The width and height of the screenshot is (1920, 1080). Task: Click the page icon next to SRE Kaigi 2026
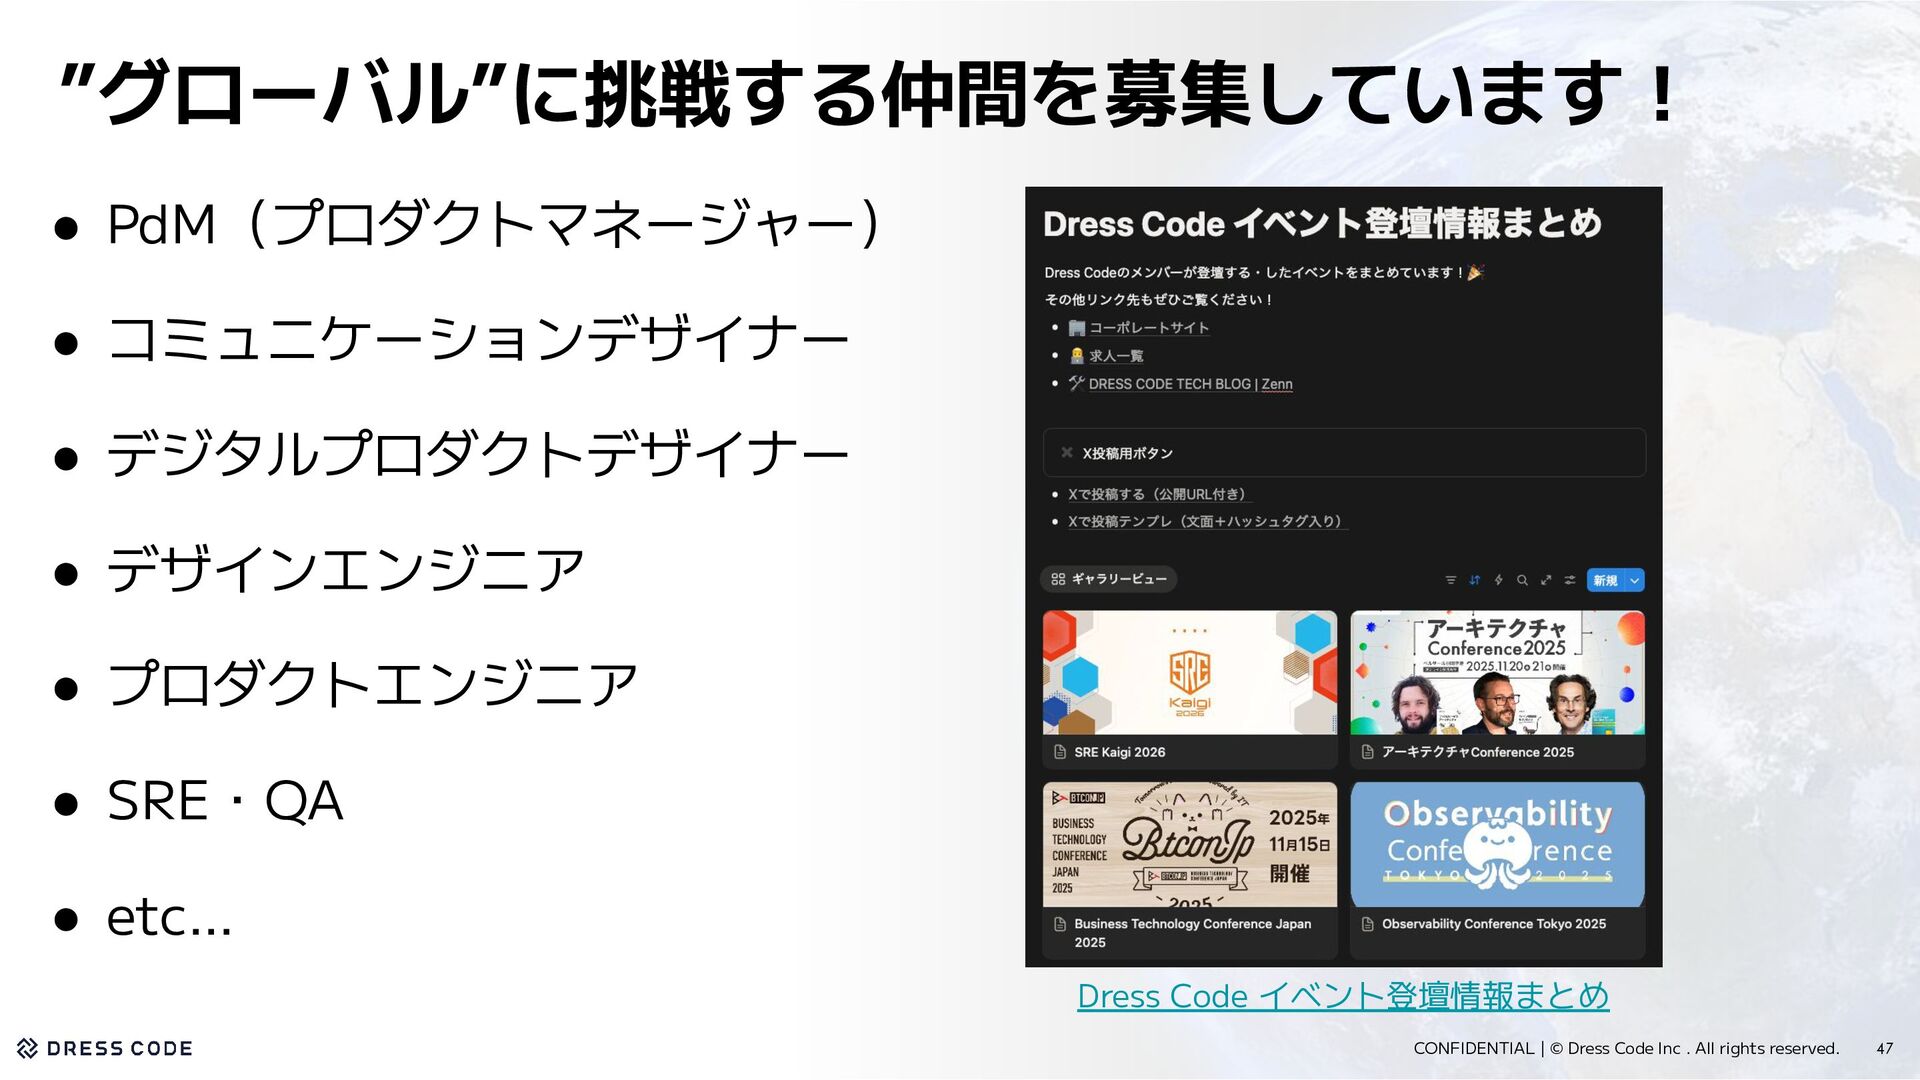[x=1060, y=752]
